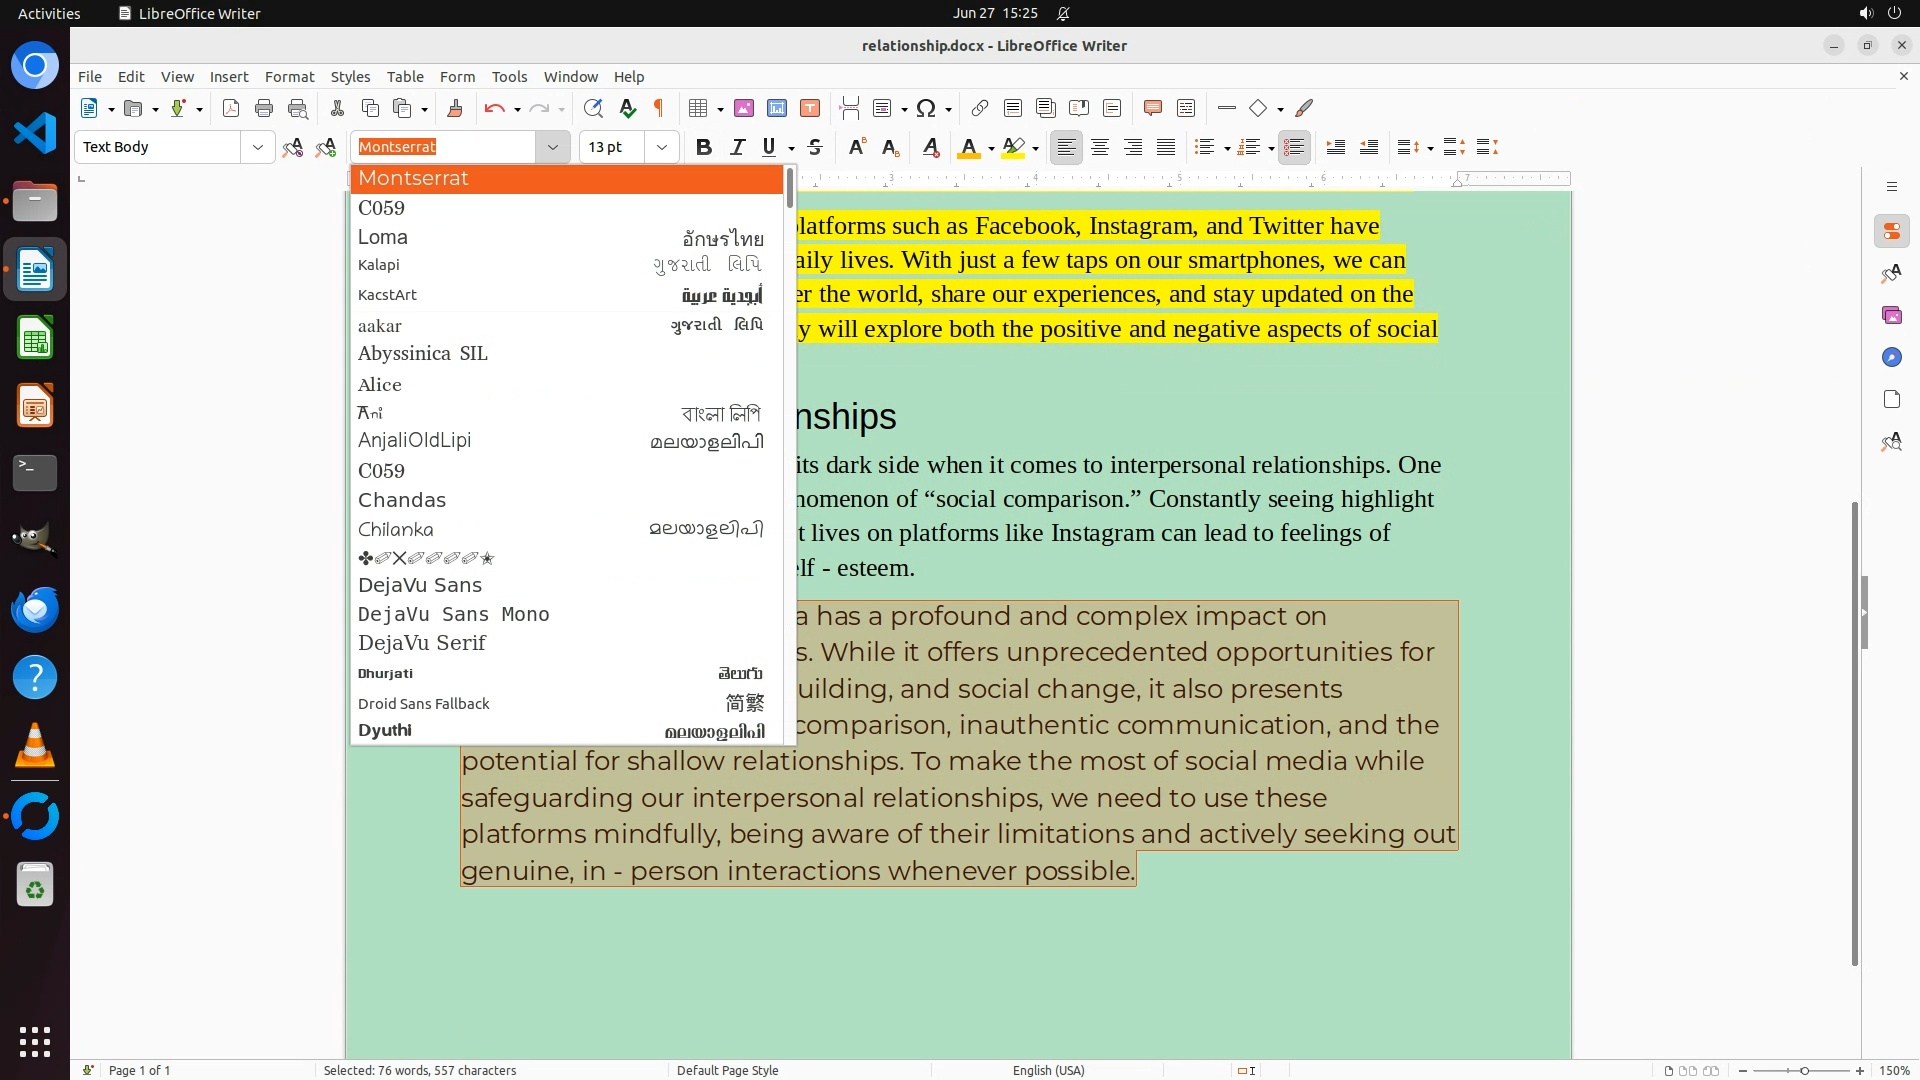This screenshot has height=1080, width=1920.
Task: Select DejaVu Sans Mono font
Action: point(454,614)
